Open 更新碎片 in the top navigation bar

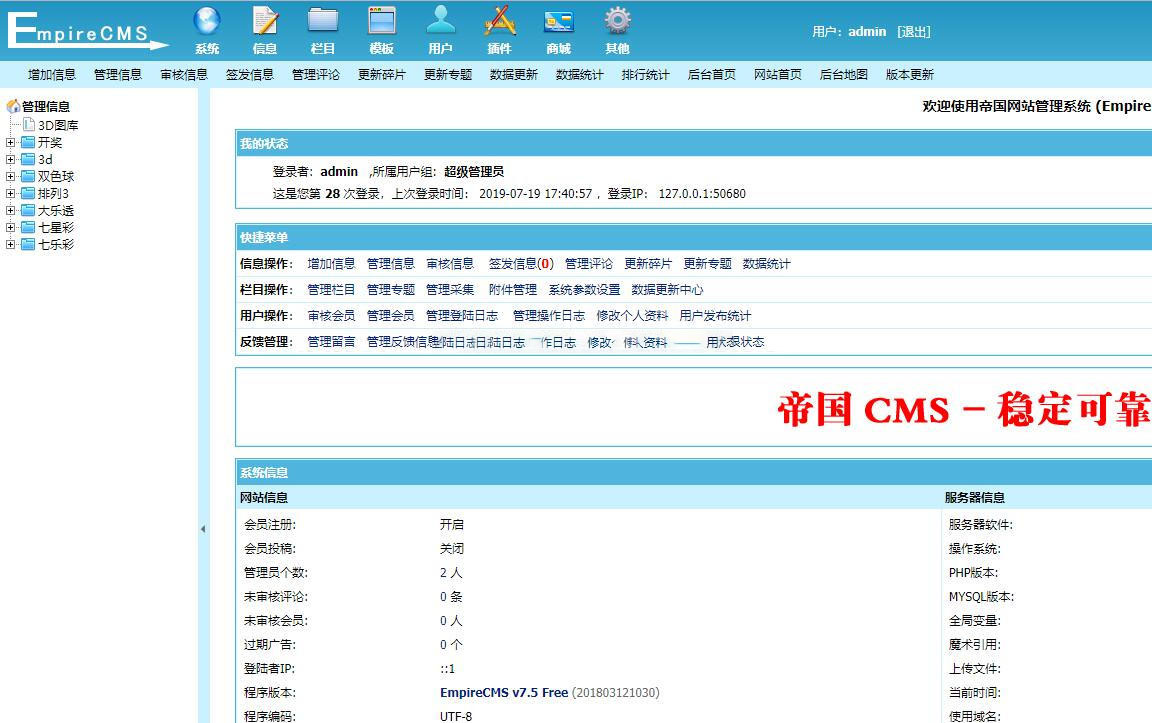tap(381, 74)
